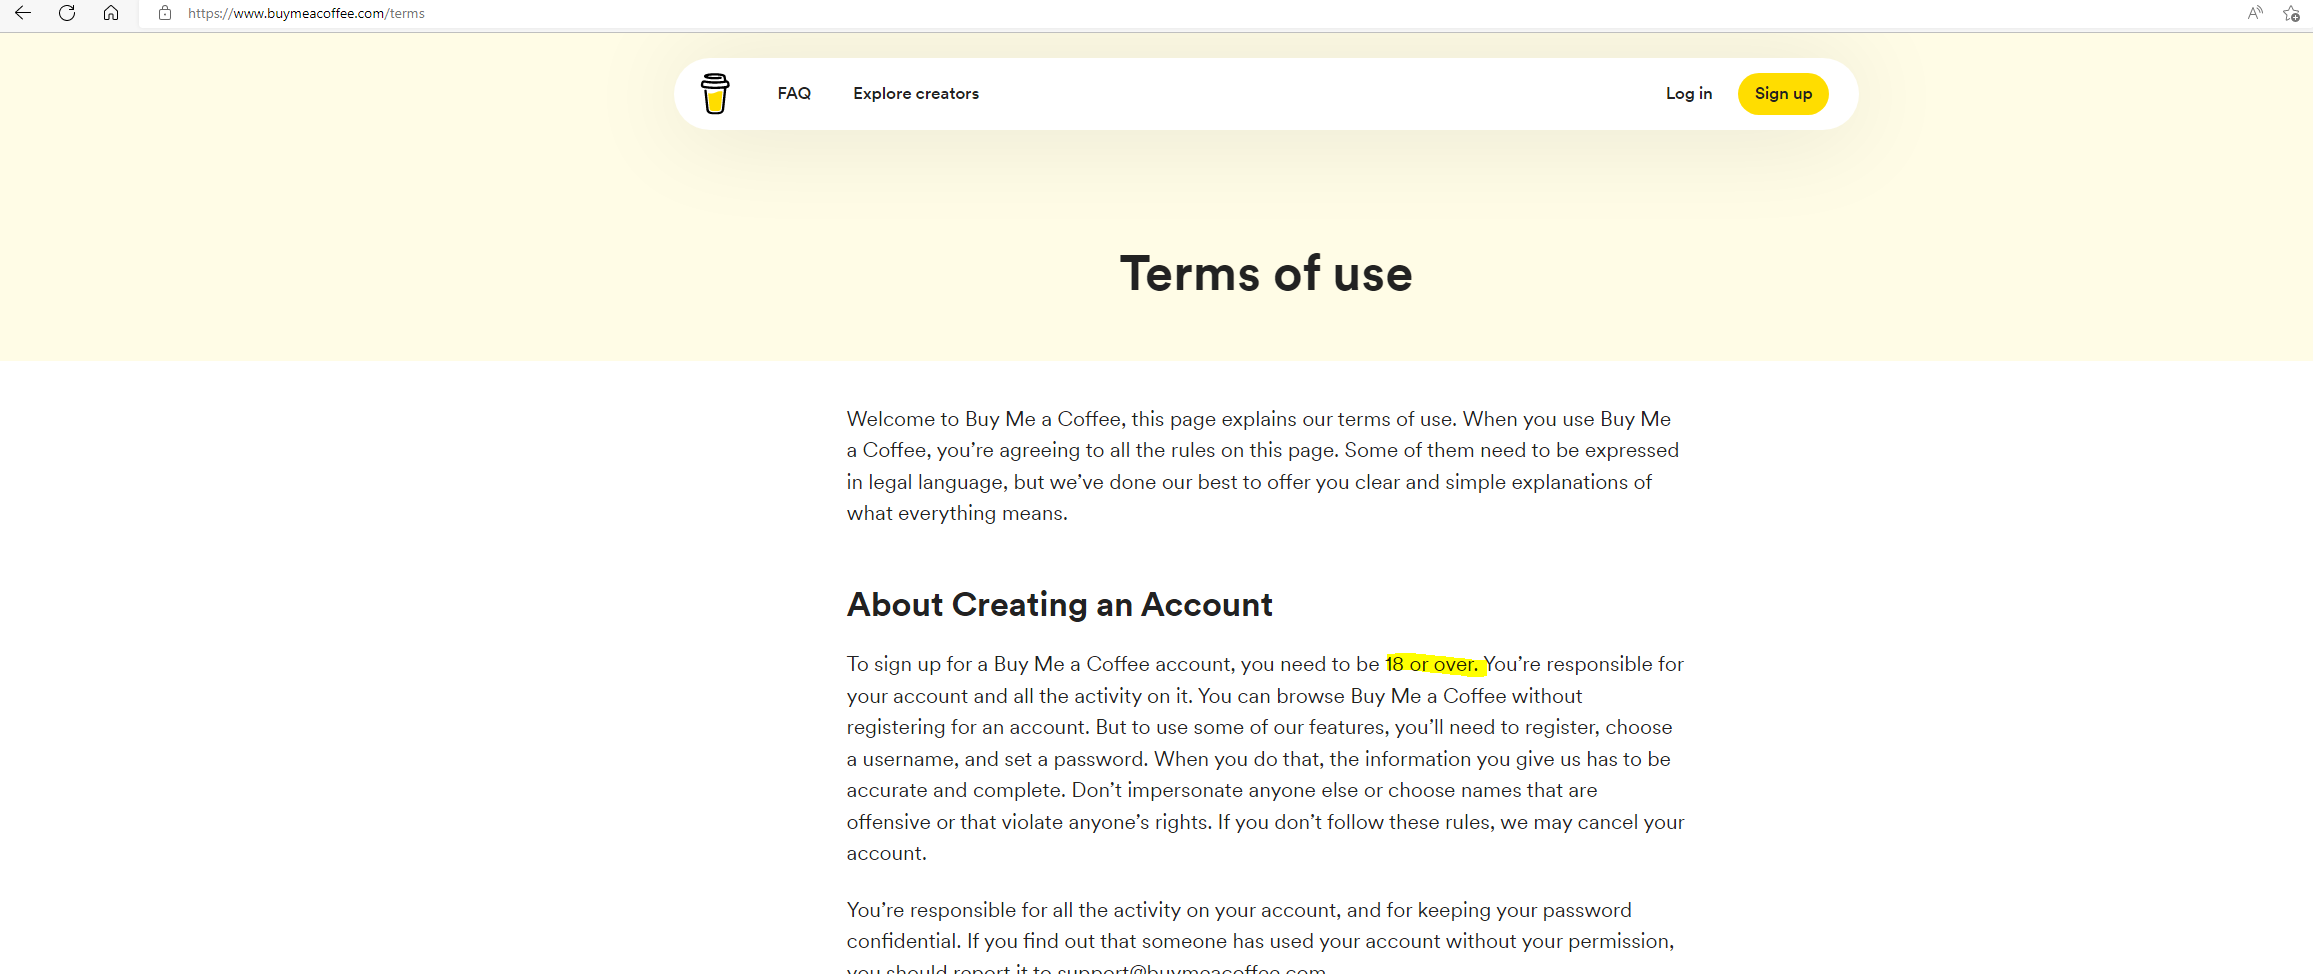View site info via the lock icon
The width and height of the screenshot is (2313, 974).
coord(165,13)
